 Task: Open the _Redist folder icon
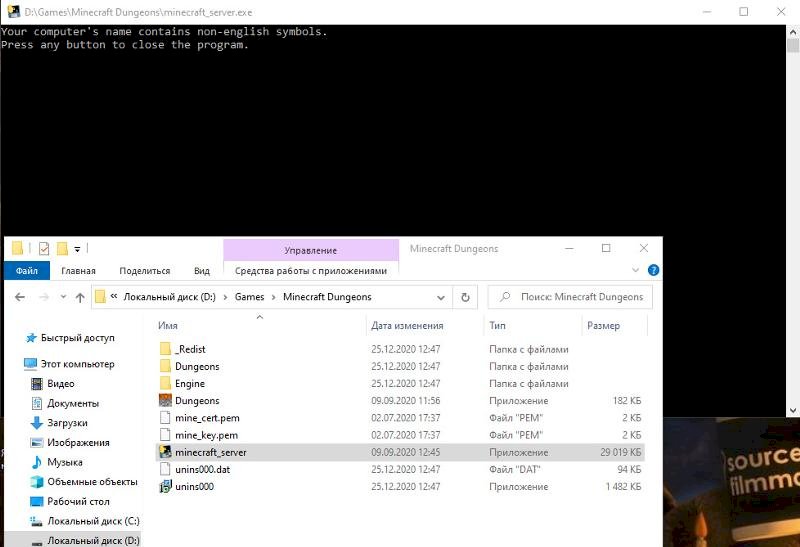[x=165, y=349]
